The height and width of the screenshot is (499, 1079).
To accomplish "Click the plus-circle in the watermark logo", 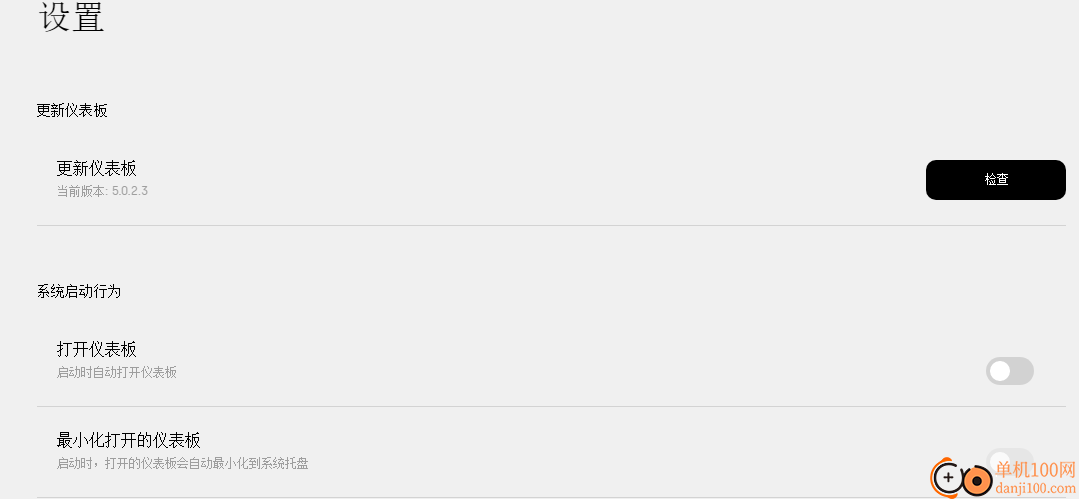I will (x=949, y=477).
